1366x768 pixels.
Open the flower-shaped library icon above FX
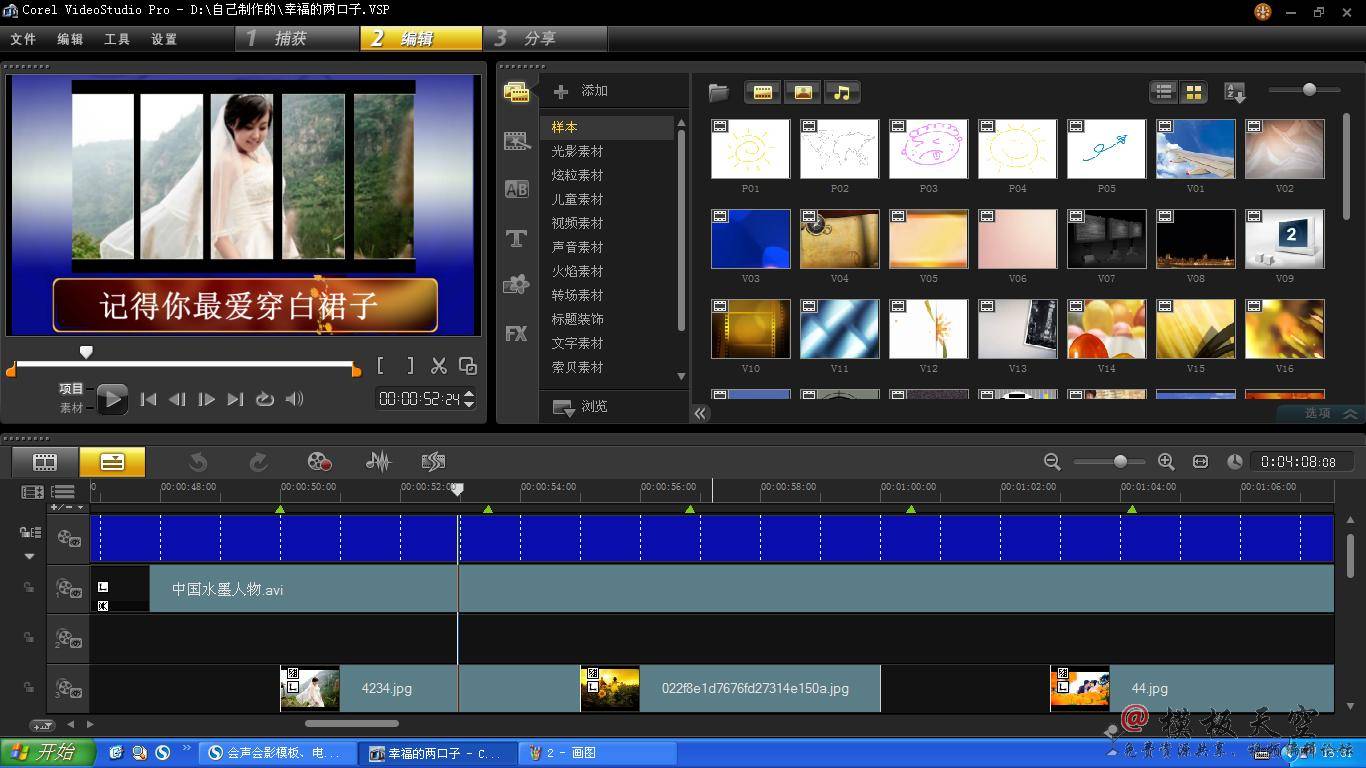click(516, 285)
